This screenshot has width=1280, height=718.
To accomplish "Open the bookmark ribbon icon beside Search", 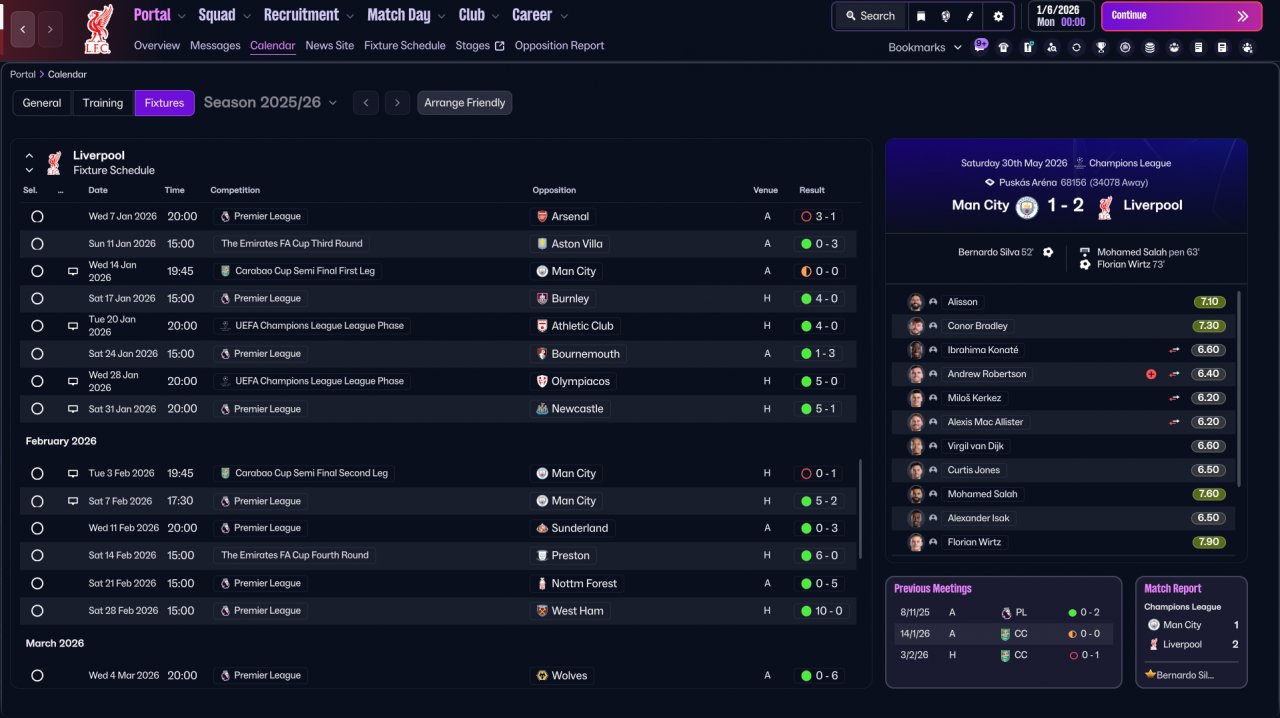I will 921,16.
